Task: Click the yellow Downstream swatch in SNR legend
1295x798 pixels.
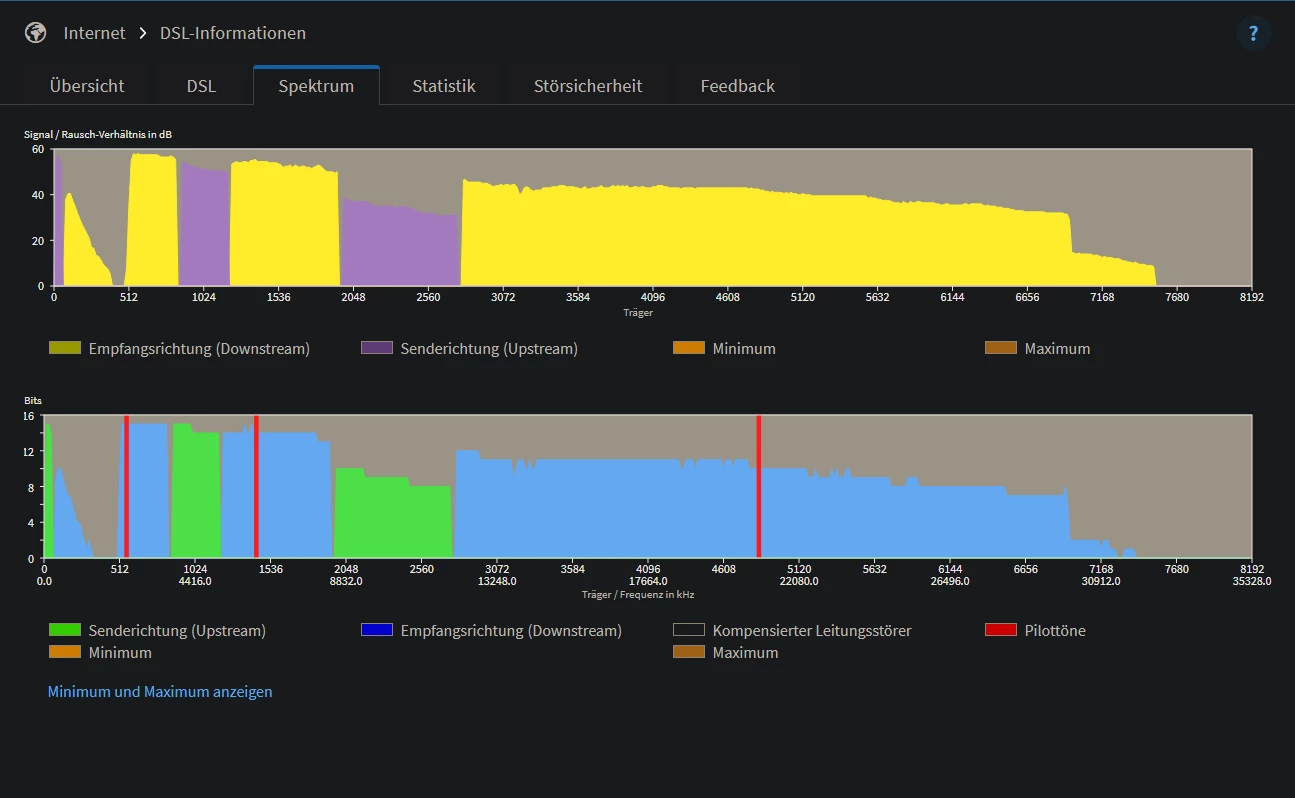Action: (x=64, y=348)
